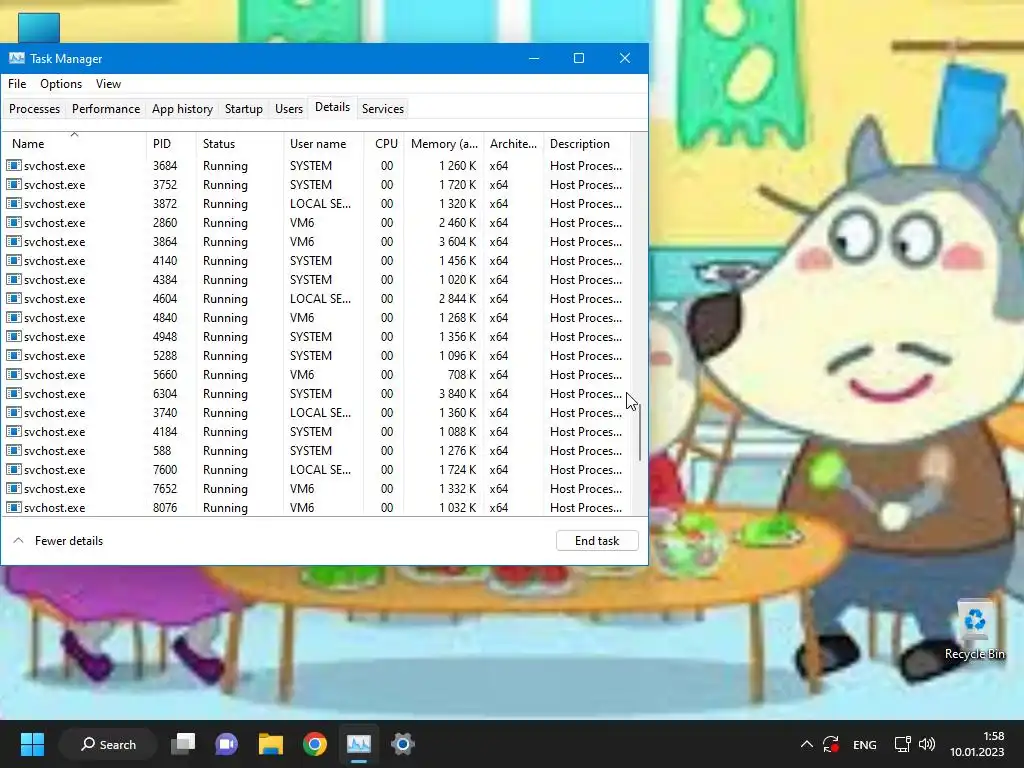The height and width of the screenshot is (768, 1024).
Task: Click the svchost.exe icon for PID 3872
Action: tap(14, 203)
